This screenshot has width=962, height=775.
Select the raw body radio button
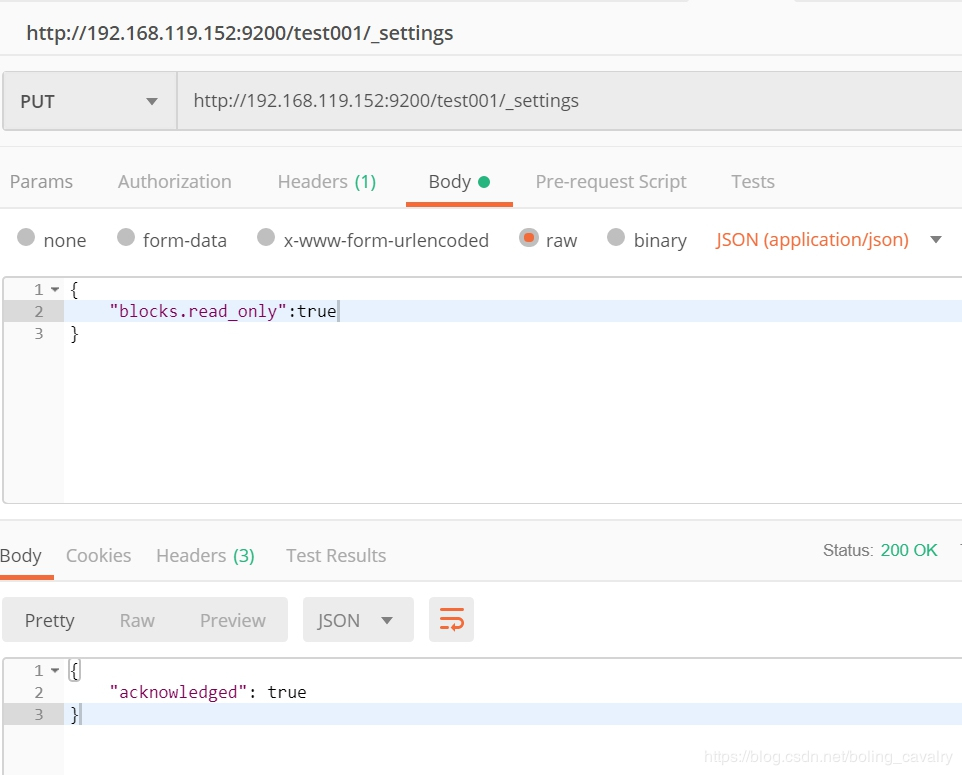(x=528, y=237)
